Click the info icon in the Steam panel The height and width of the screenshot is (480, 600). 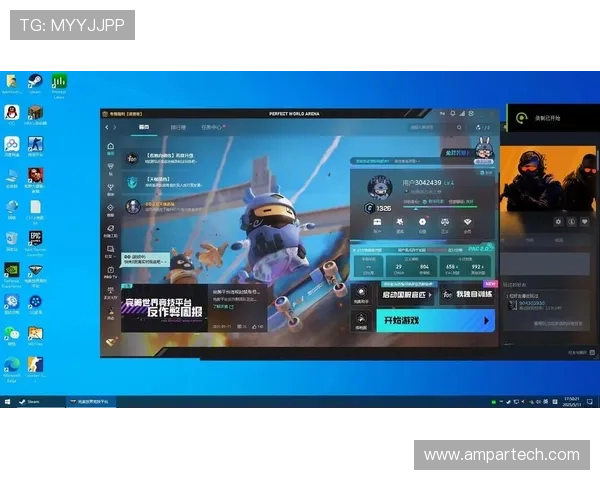point(571,222)
